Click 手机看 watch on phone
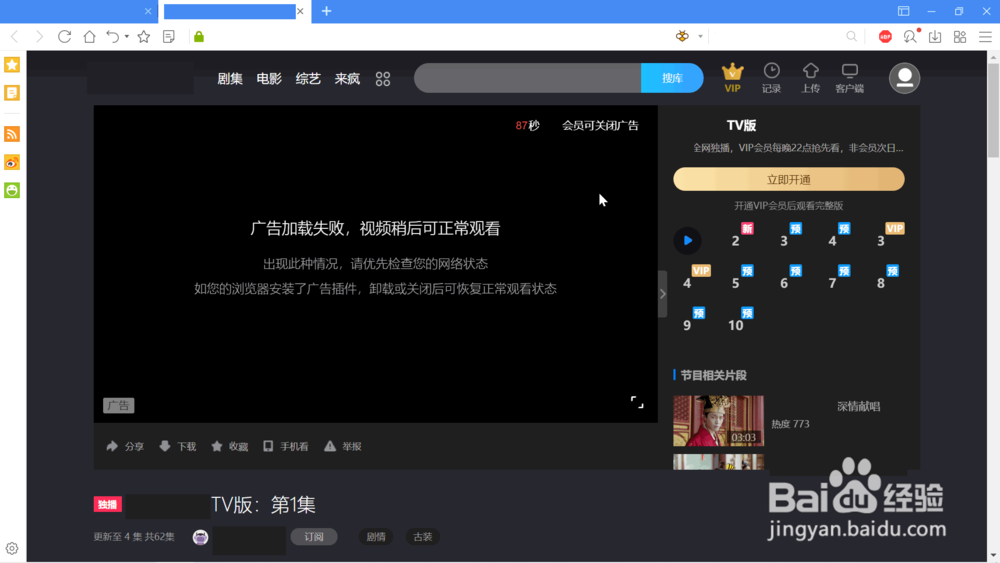The image size is (1000, 563). [286, 446]
